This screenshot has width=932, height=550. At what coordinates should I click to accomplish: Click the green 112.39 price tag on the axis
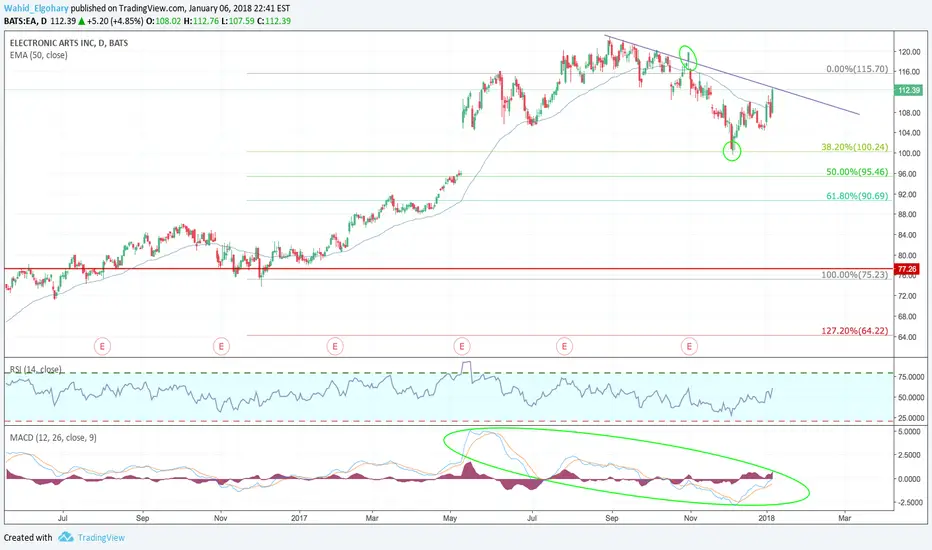(909, 90)
